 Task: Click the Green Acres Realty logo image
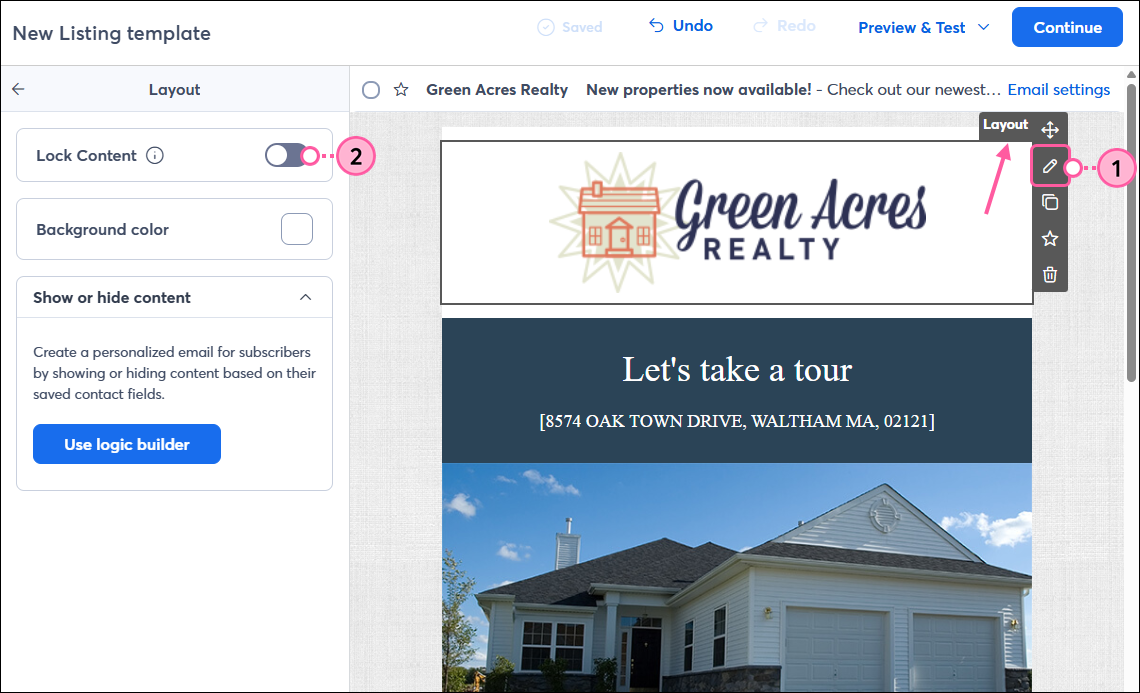pos(736,222)
